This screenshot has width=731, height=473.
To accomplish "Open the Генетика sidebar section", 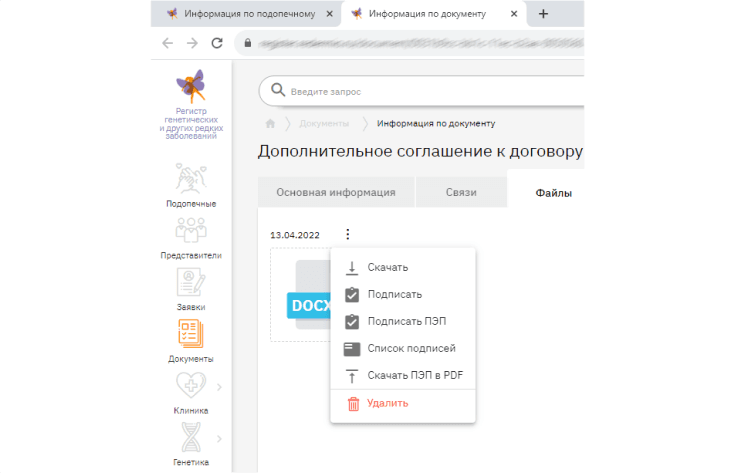I will (x=191, y=445).
